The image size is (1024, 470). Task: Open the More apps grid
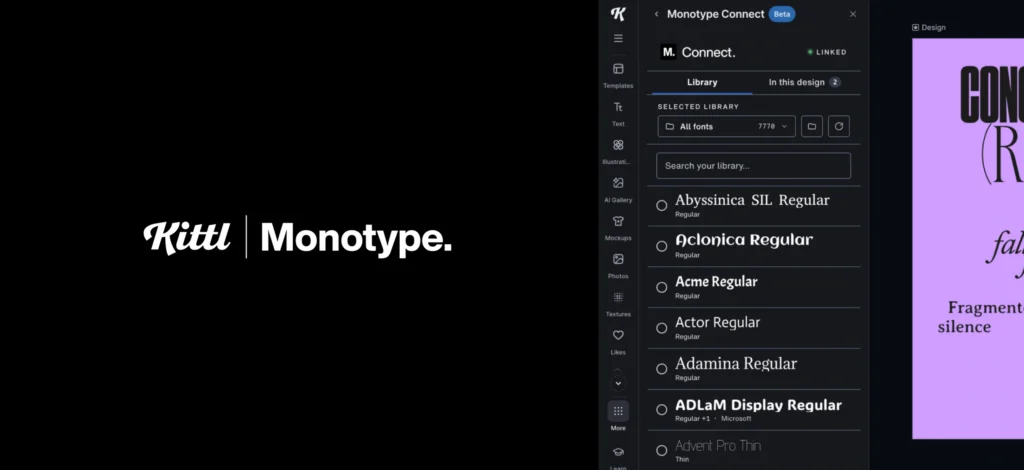coord(618,416)
